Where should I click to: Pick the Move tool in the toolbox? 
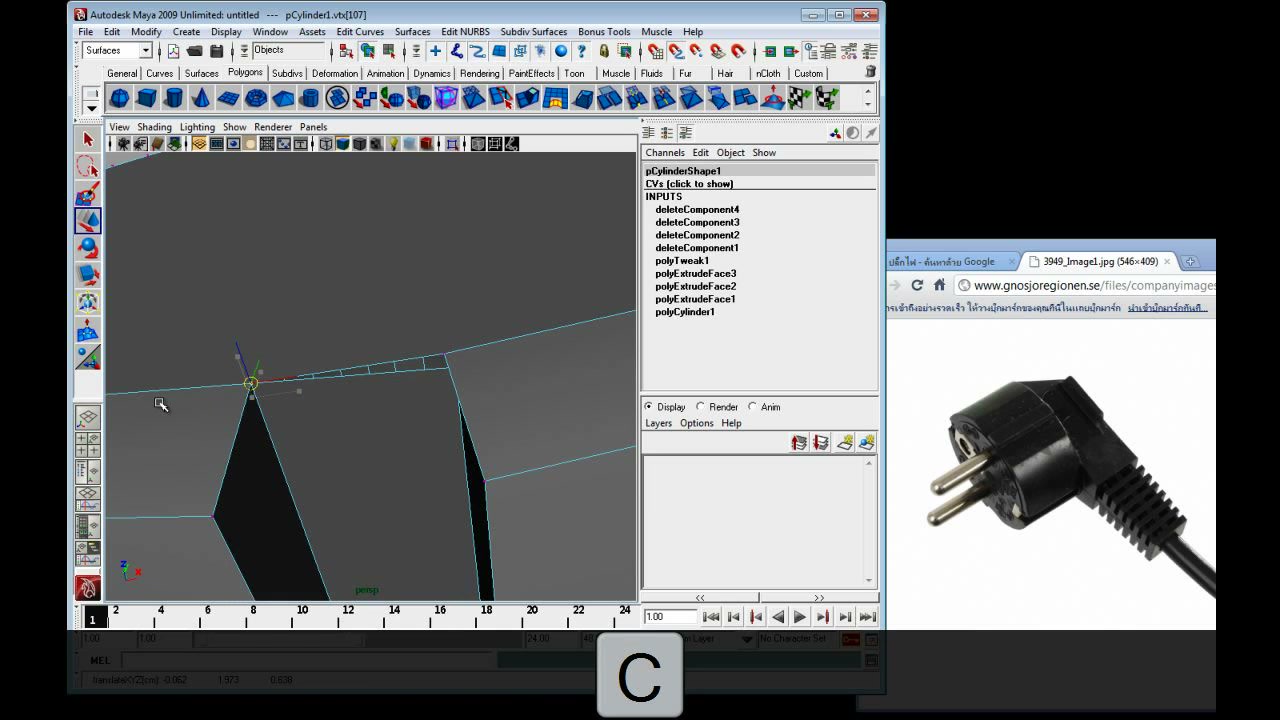click(x=88, y=221)
